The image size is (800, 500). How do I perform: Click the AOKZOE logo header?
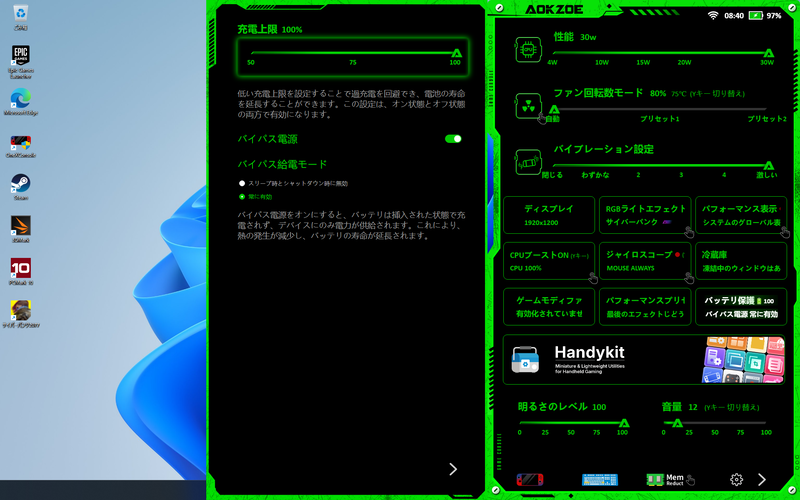pos(554,9)
